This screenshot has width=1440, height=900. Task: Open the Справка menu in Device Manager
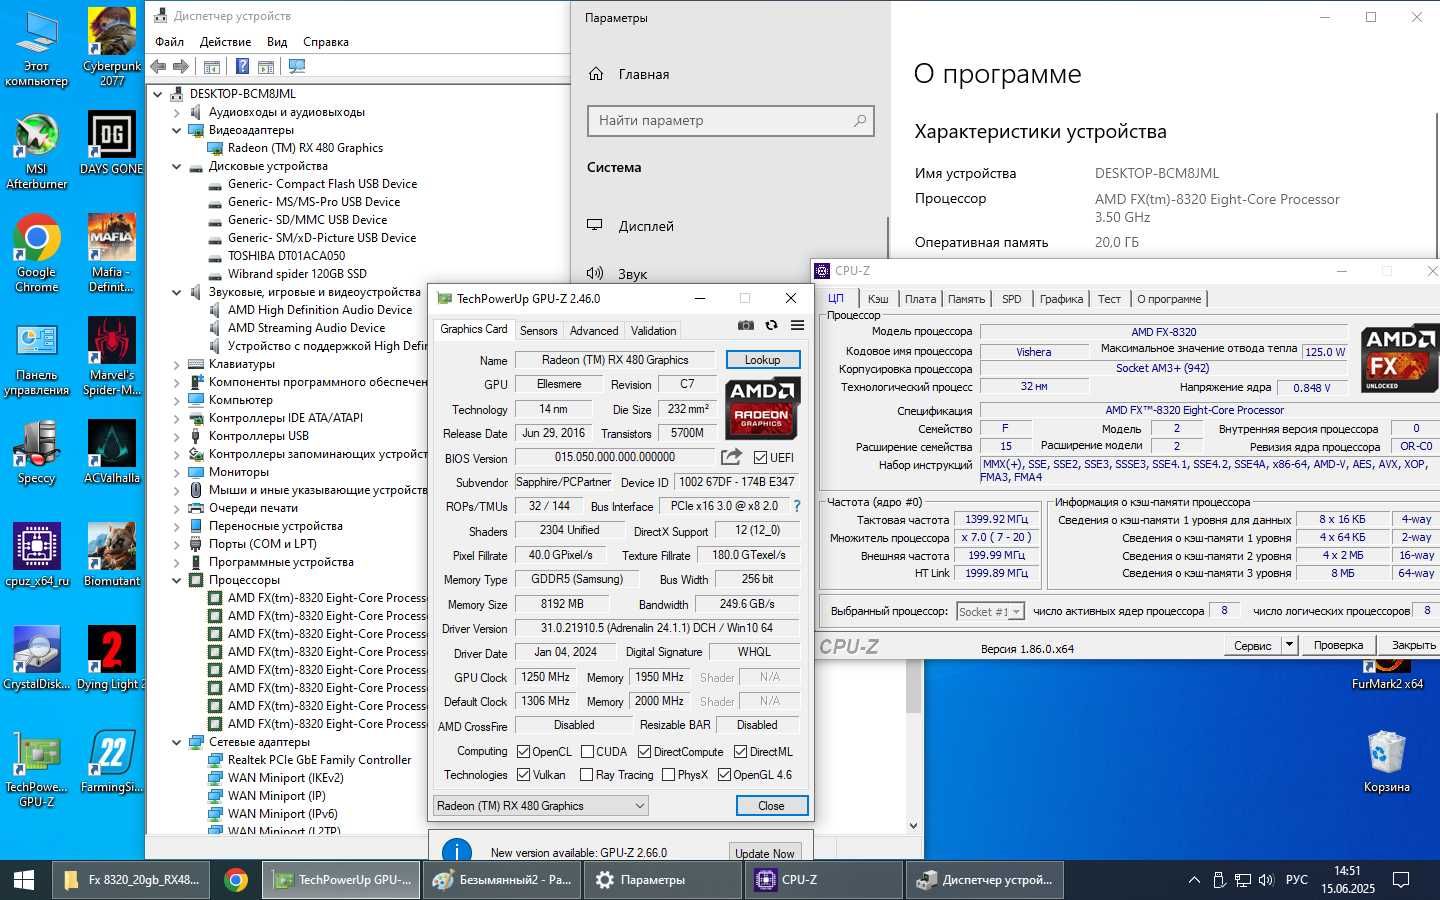click(326, 42)
